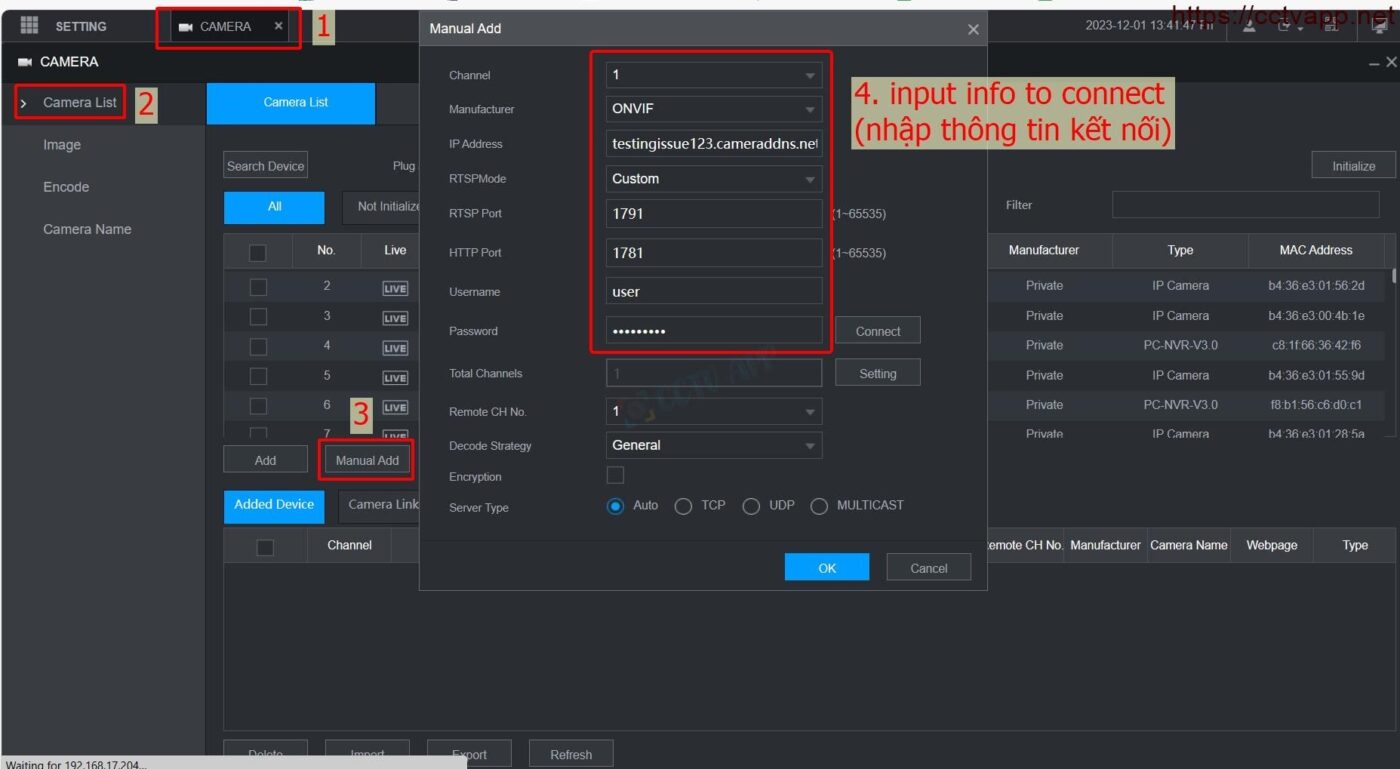1400x769 pixels.
Task: Expand the RTSPMode dropdown set to Custom
Action: point(714,179)
